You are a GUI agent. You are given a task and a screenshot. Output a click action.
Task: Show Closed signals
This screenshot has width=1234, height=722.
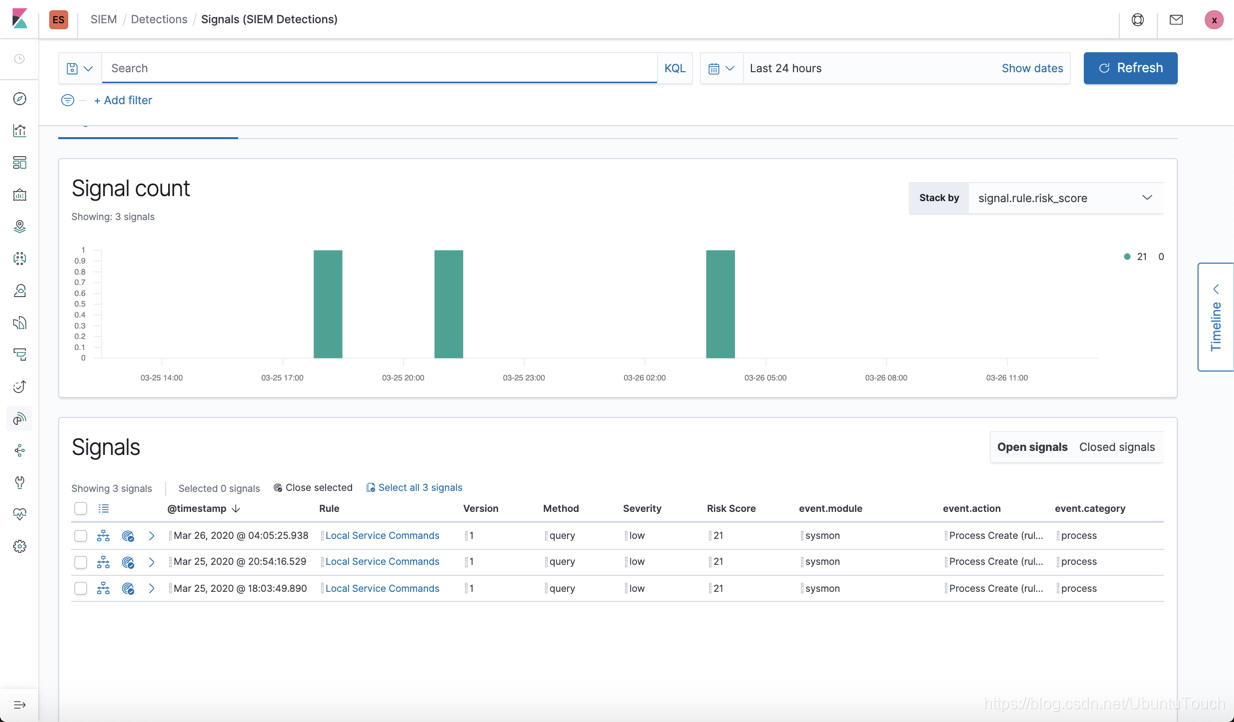click(x=1117, y=447)
